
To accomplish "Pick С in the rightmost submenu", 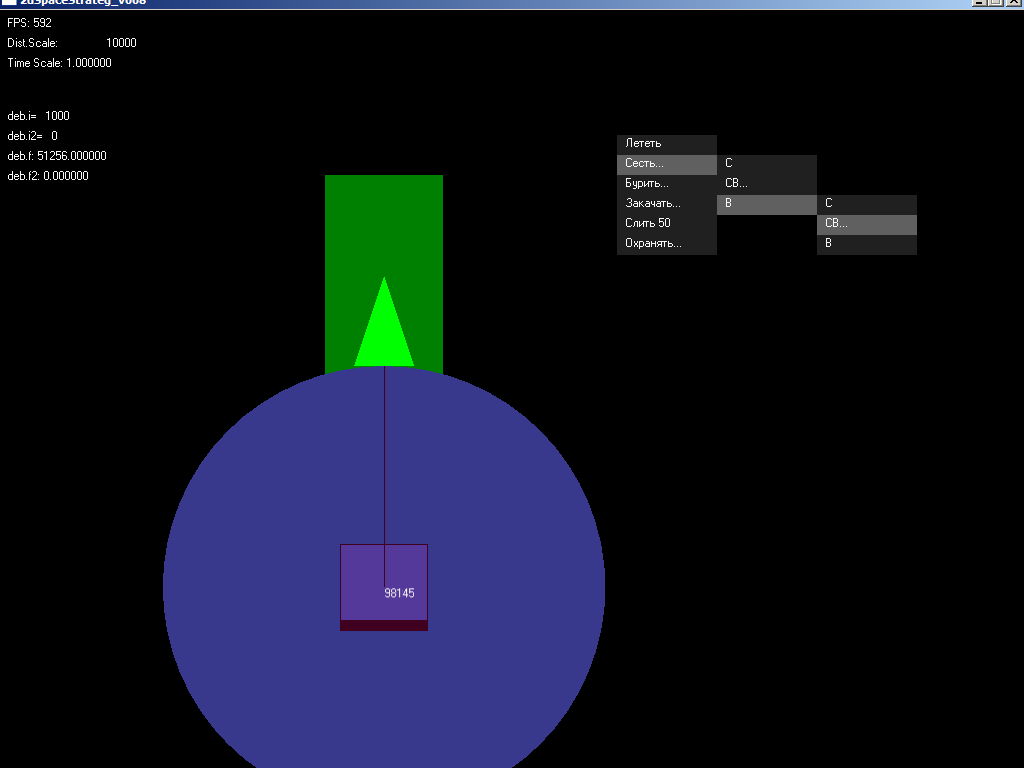I will click(866, 204).
